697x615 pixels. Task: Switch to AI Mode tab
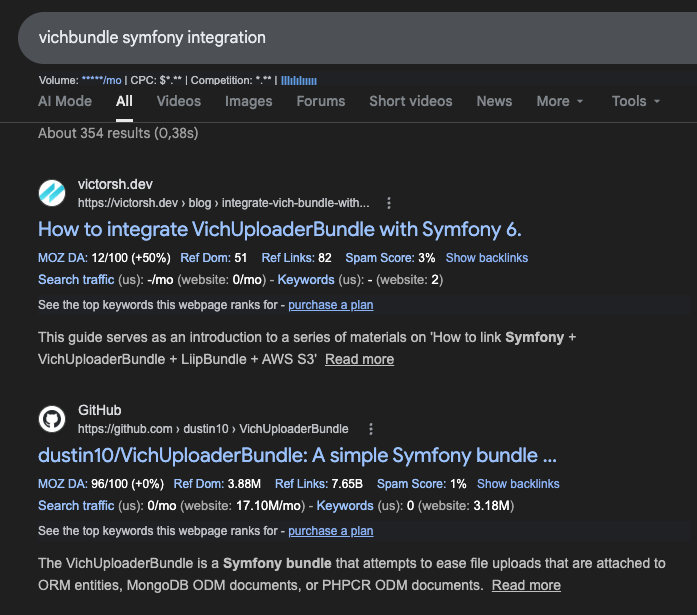[x=65, y=101]
